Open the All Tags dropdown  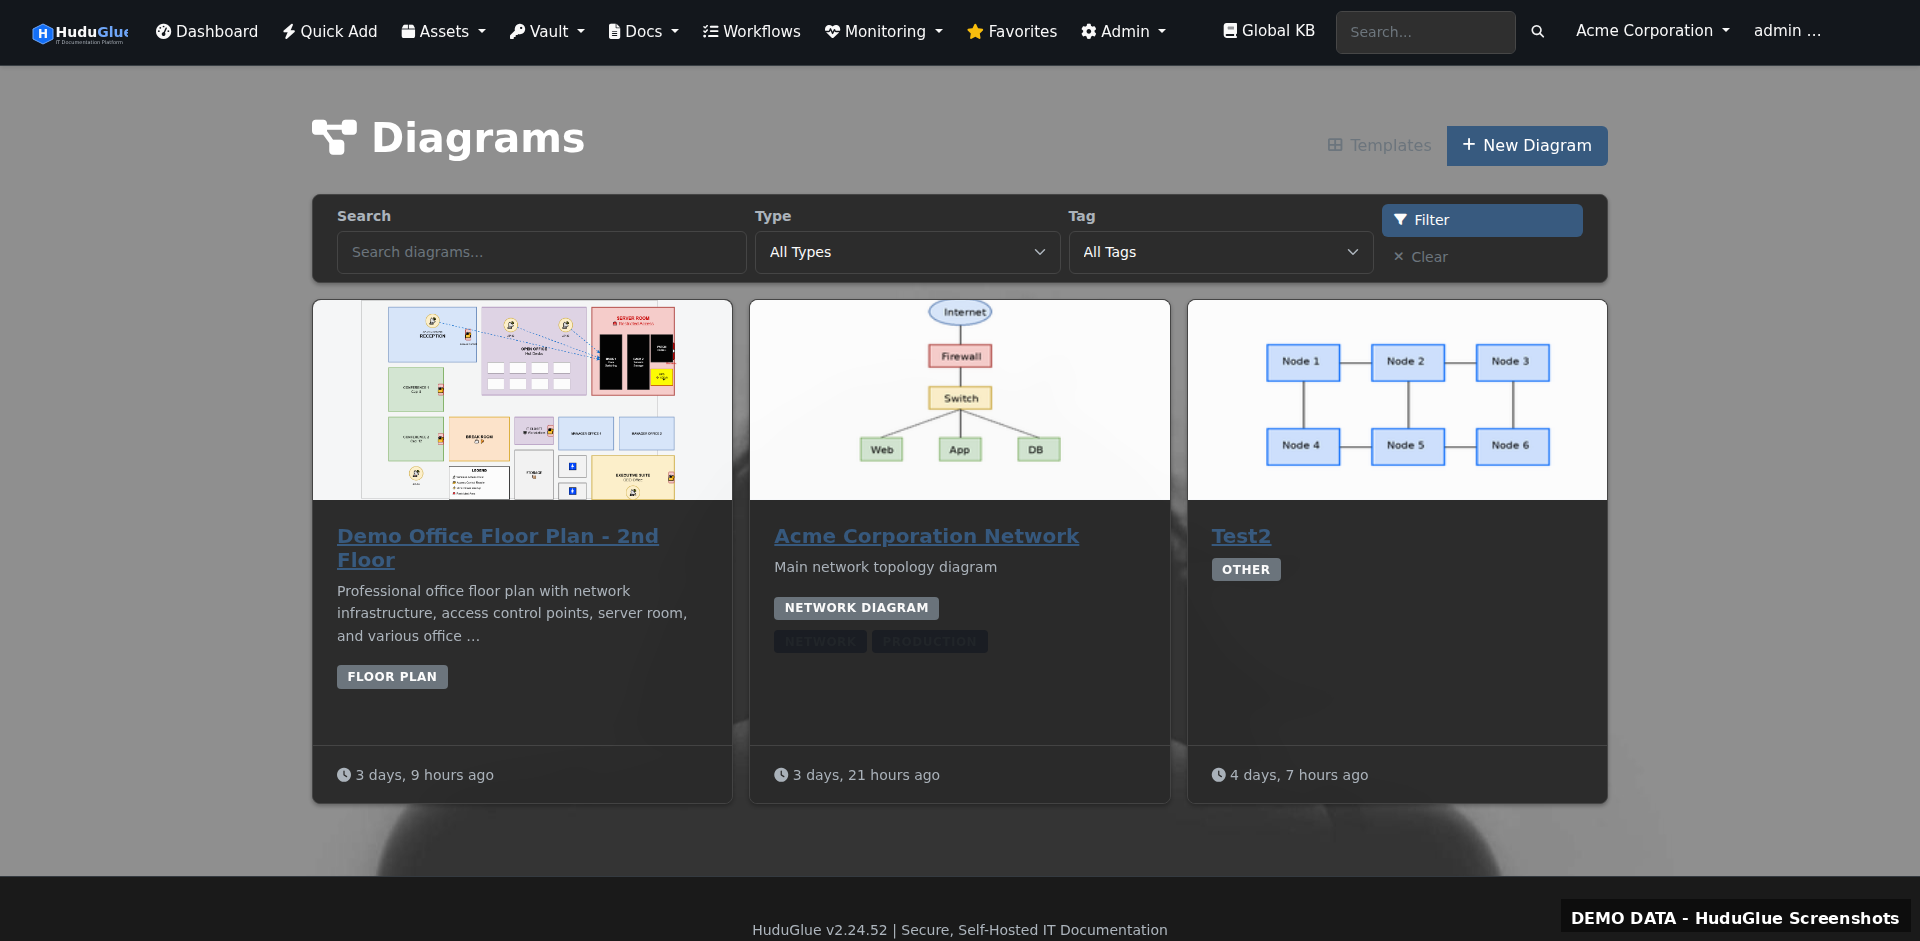tap(1220, 252)
